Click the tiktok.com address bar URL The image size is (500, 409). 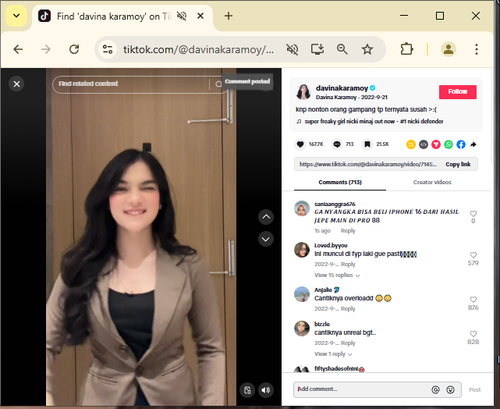click(x=198, y=49)
